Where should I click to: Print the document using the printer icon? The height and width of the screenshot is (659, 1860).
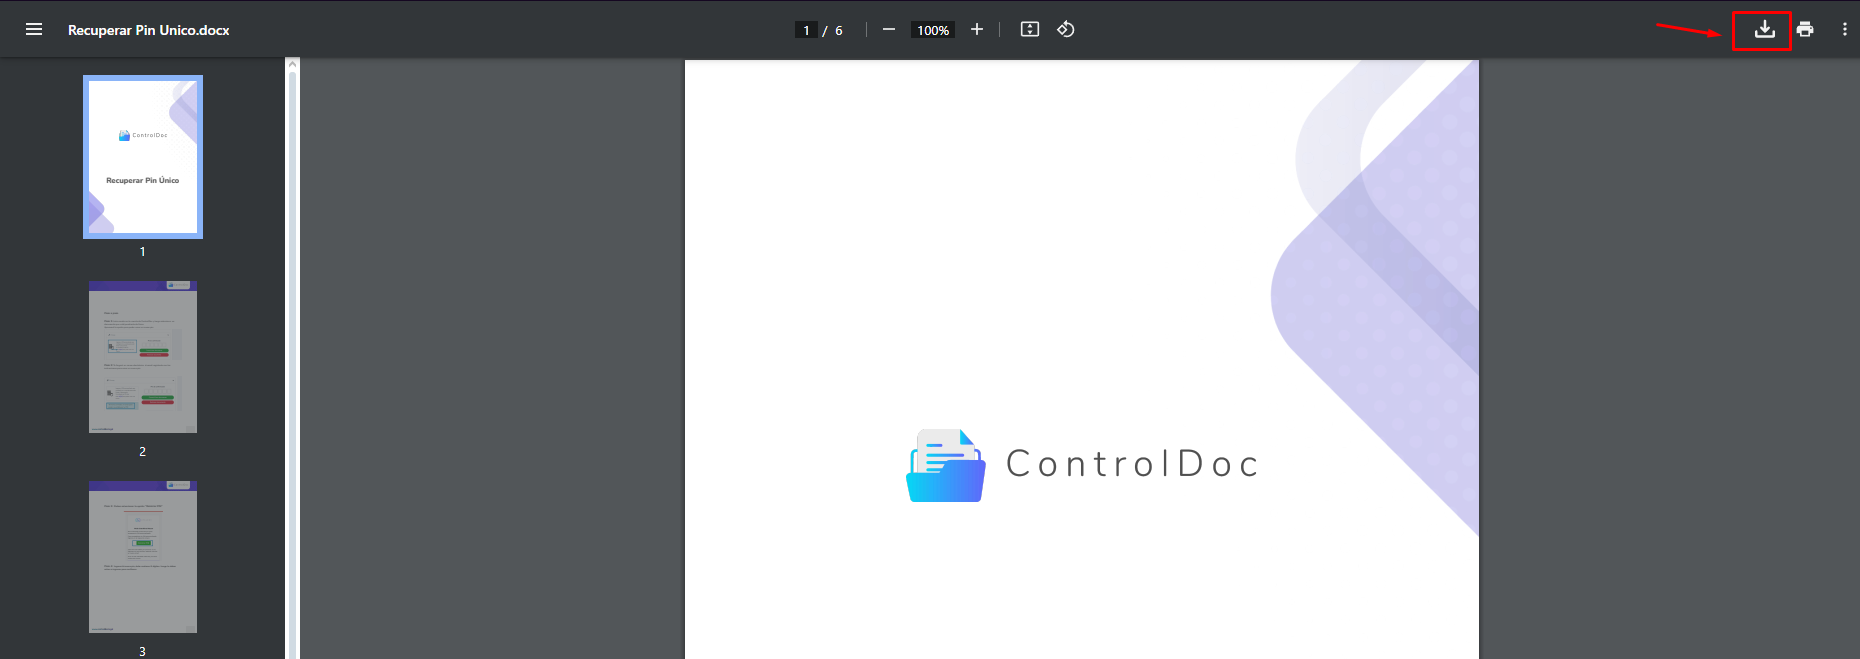coord(1805,30)
